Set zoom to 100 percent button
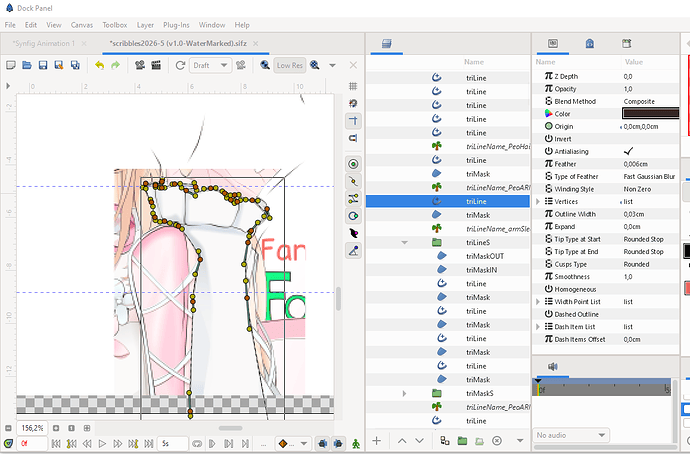690x454 pixels. [x=71, y=428]
